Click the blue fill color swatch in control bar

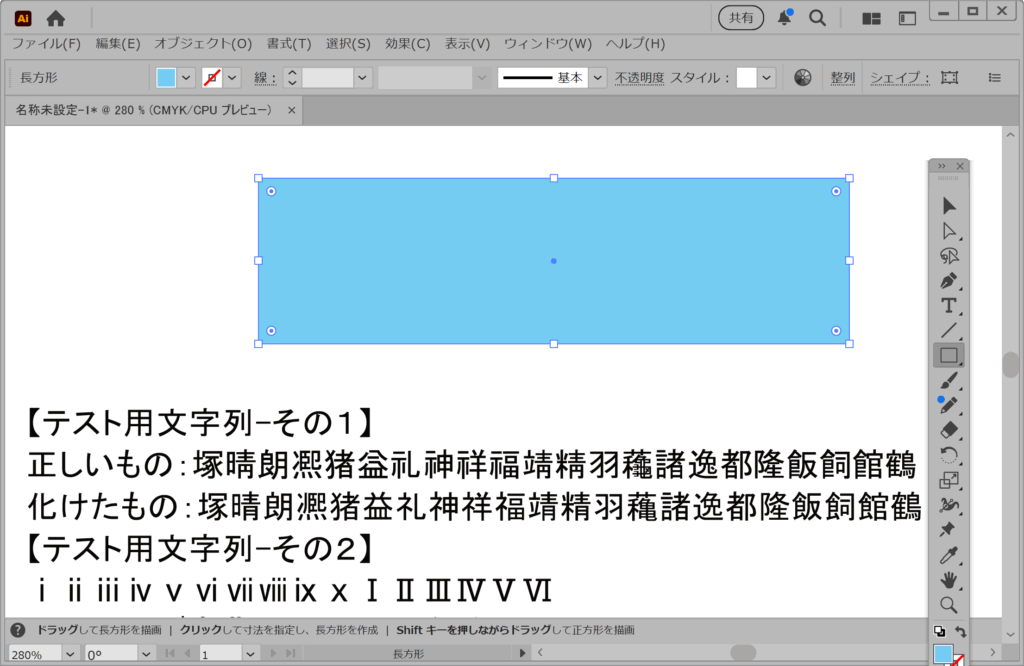[166, 77]
